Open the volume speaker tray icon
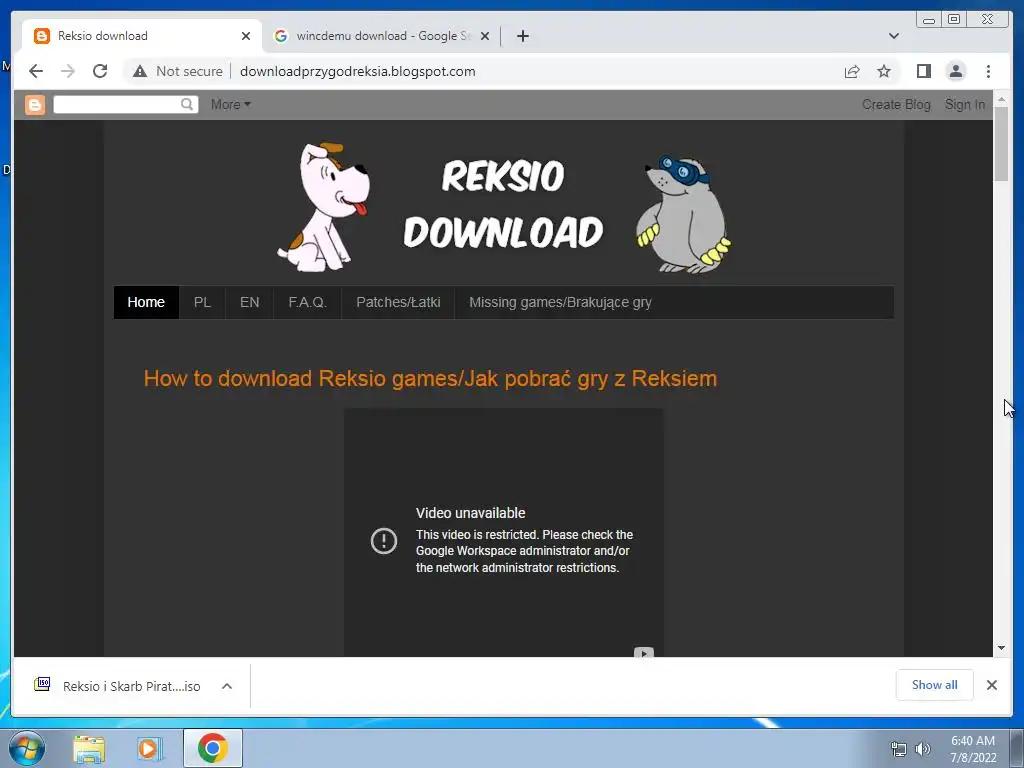The width and height of the screenshot is (1024, 768). tap(923, 750)
